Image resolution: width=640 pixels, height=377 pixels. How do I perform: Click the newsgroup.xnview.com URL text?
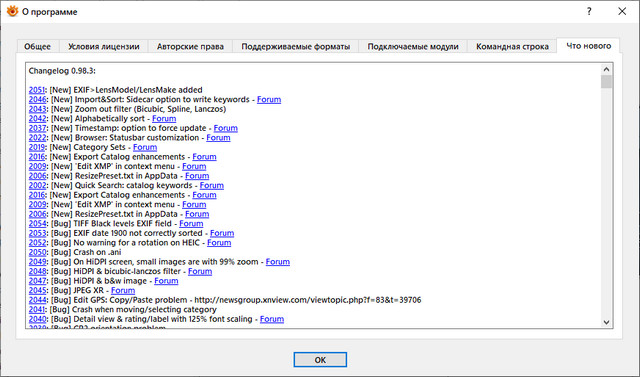point(308,300)
